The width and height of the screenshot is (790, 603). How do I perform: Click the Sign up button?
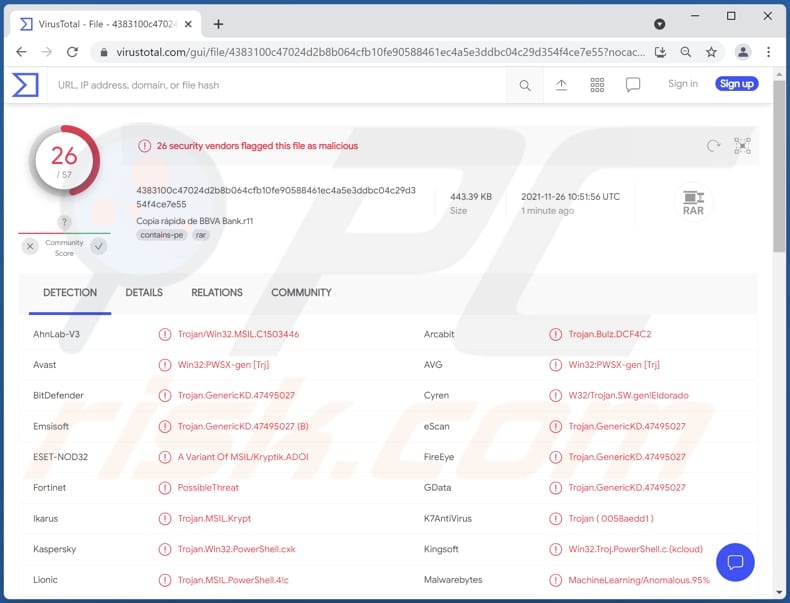(x=737, y=84)
